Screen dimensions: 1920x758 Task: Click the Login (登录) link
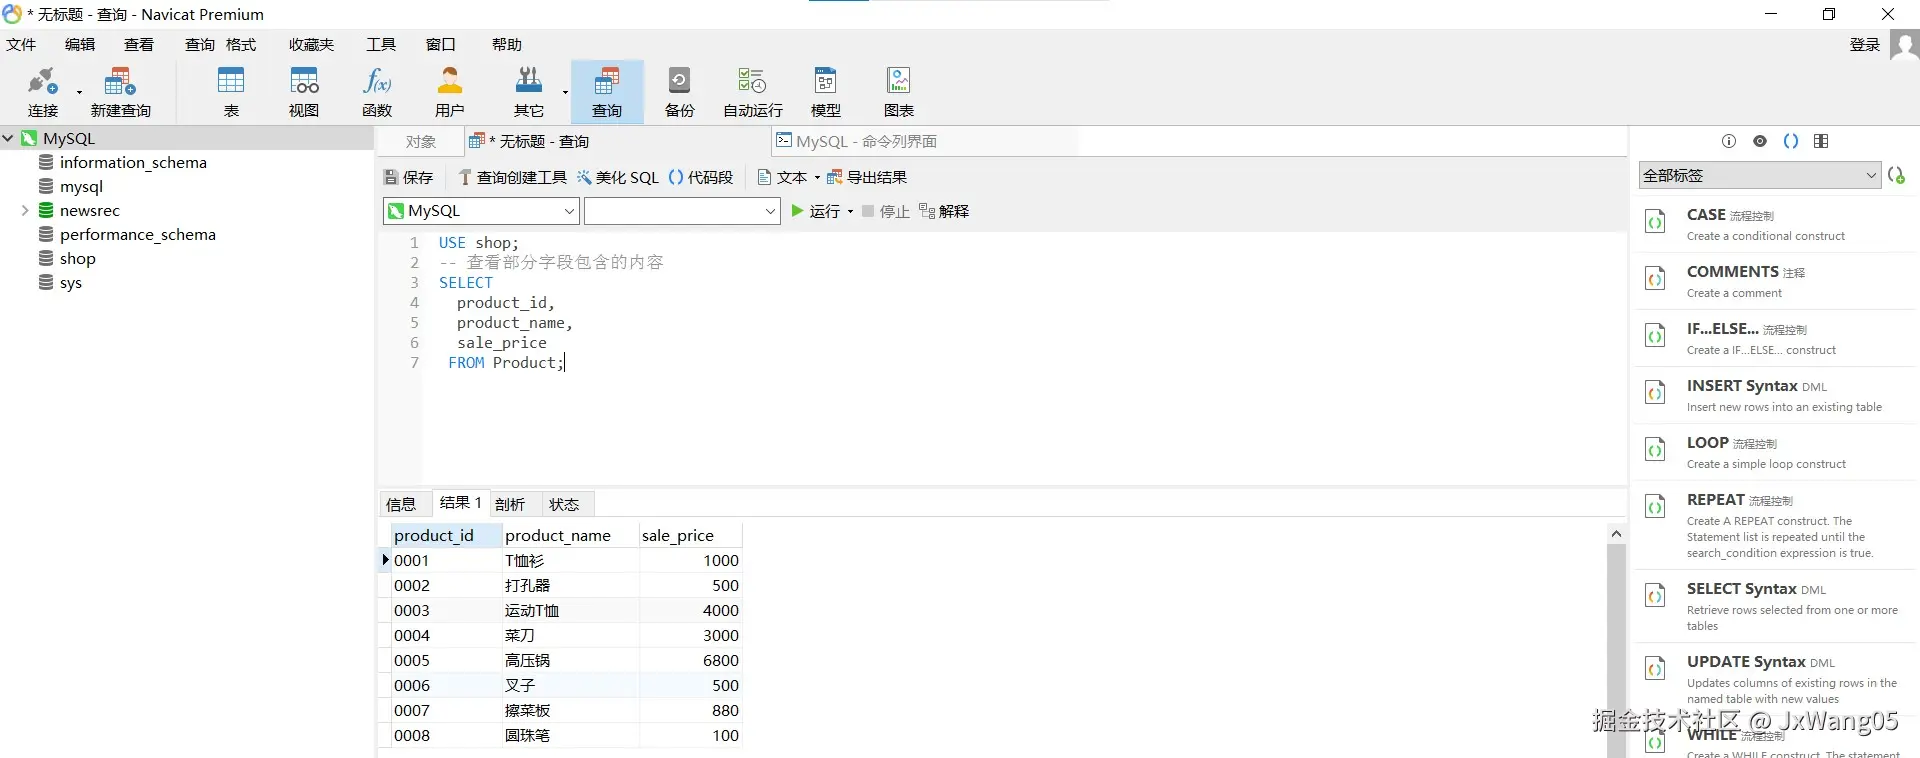[1864, 44]
